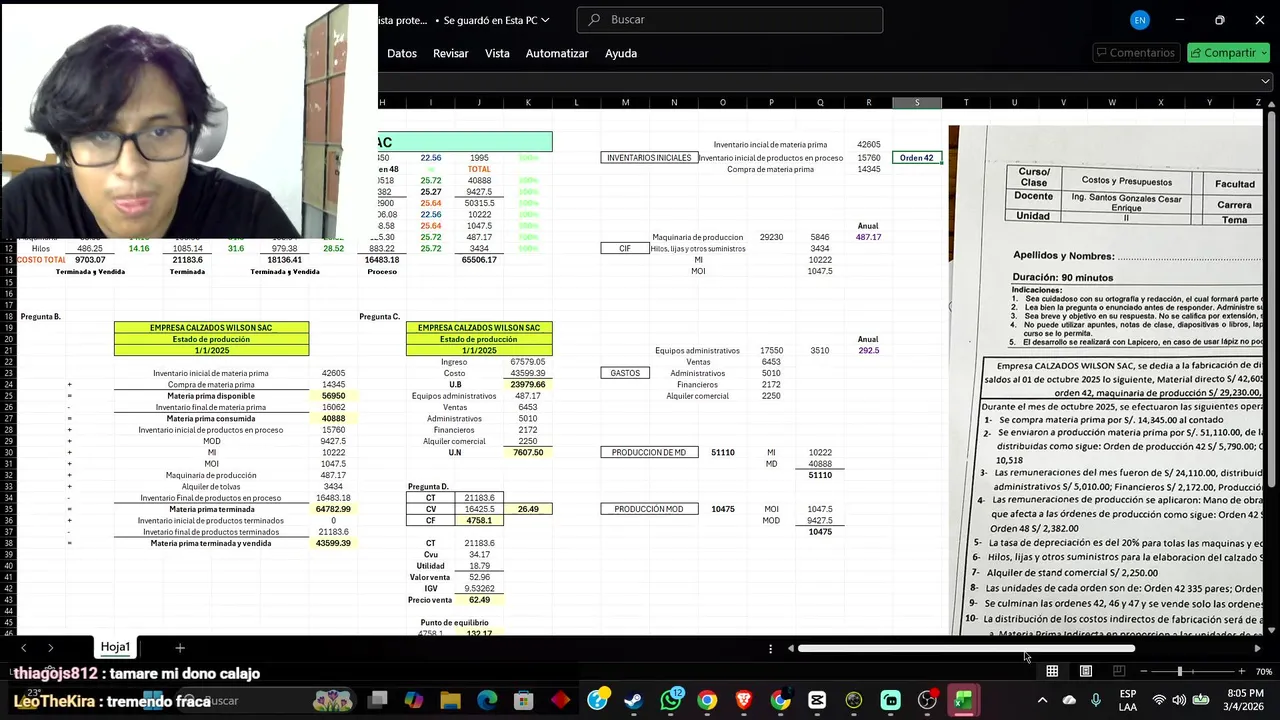Click the microphone tray icon

(x=1096, y=700)
